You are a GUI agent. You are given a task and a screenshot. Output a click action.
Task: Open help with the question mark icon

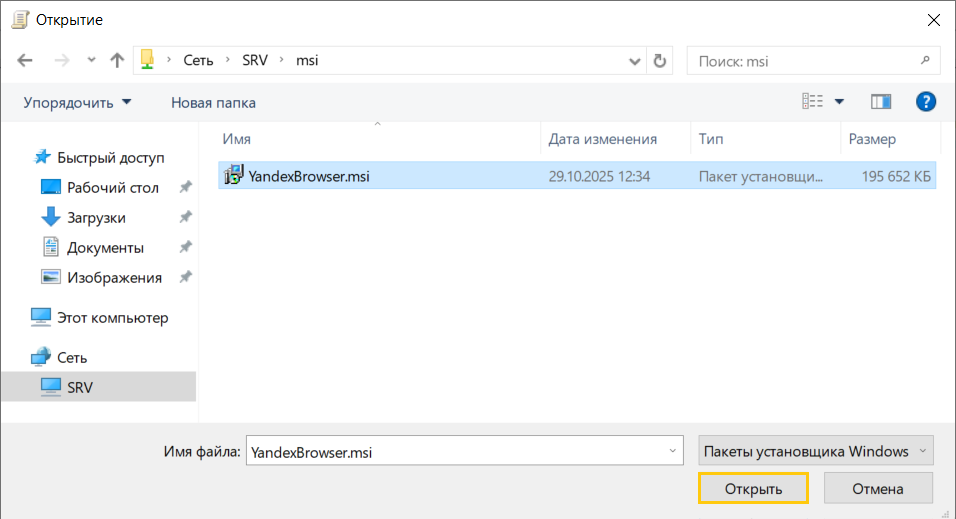(926, 101)
